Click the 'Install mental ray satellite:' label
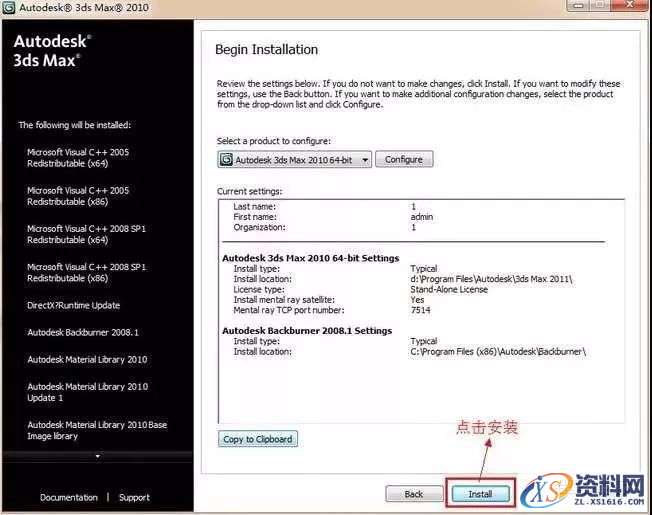652x515 pixels. click(x=284, y=300)
